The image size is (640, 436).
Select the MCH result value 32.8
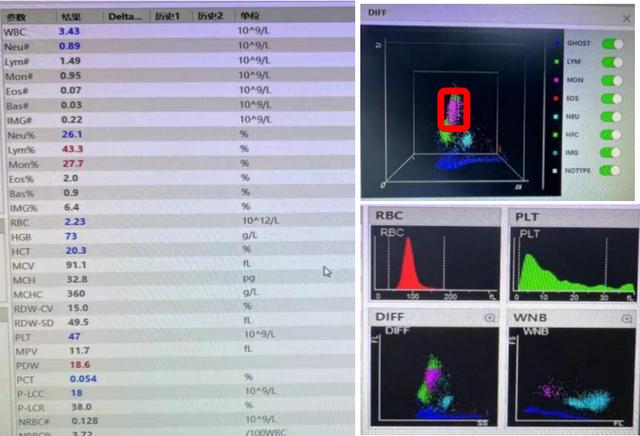click(77, 280)
